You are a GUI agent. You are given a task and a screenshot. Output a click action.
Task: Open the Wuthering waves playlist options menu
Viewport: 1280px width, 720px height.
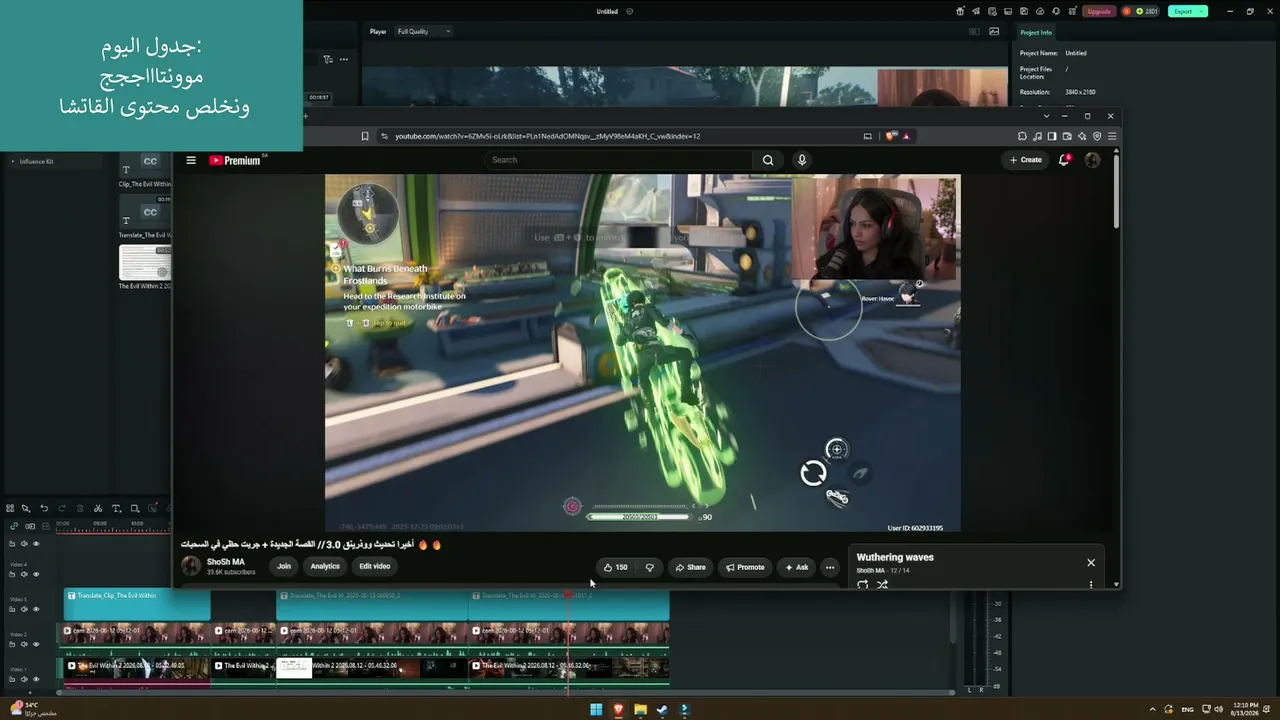(1091, 584)
